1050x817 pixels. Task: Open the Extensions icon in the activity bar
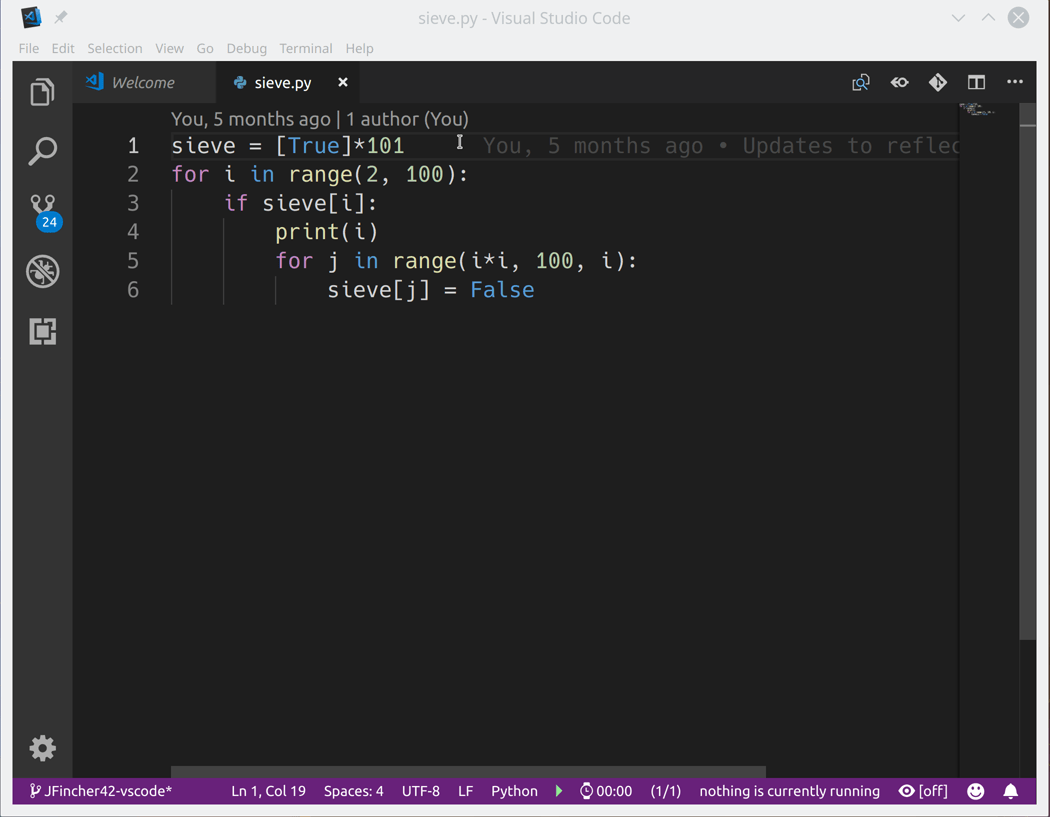(42, 331)
